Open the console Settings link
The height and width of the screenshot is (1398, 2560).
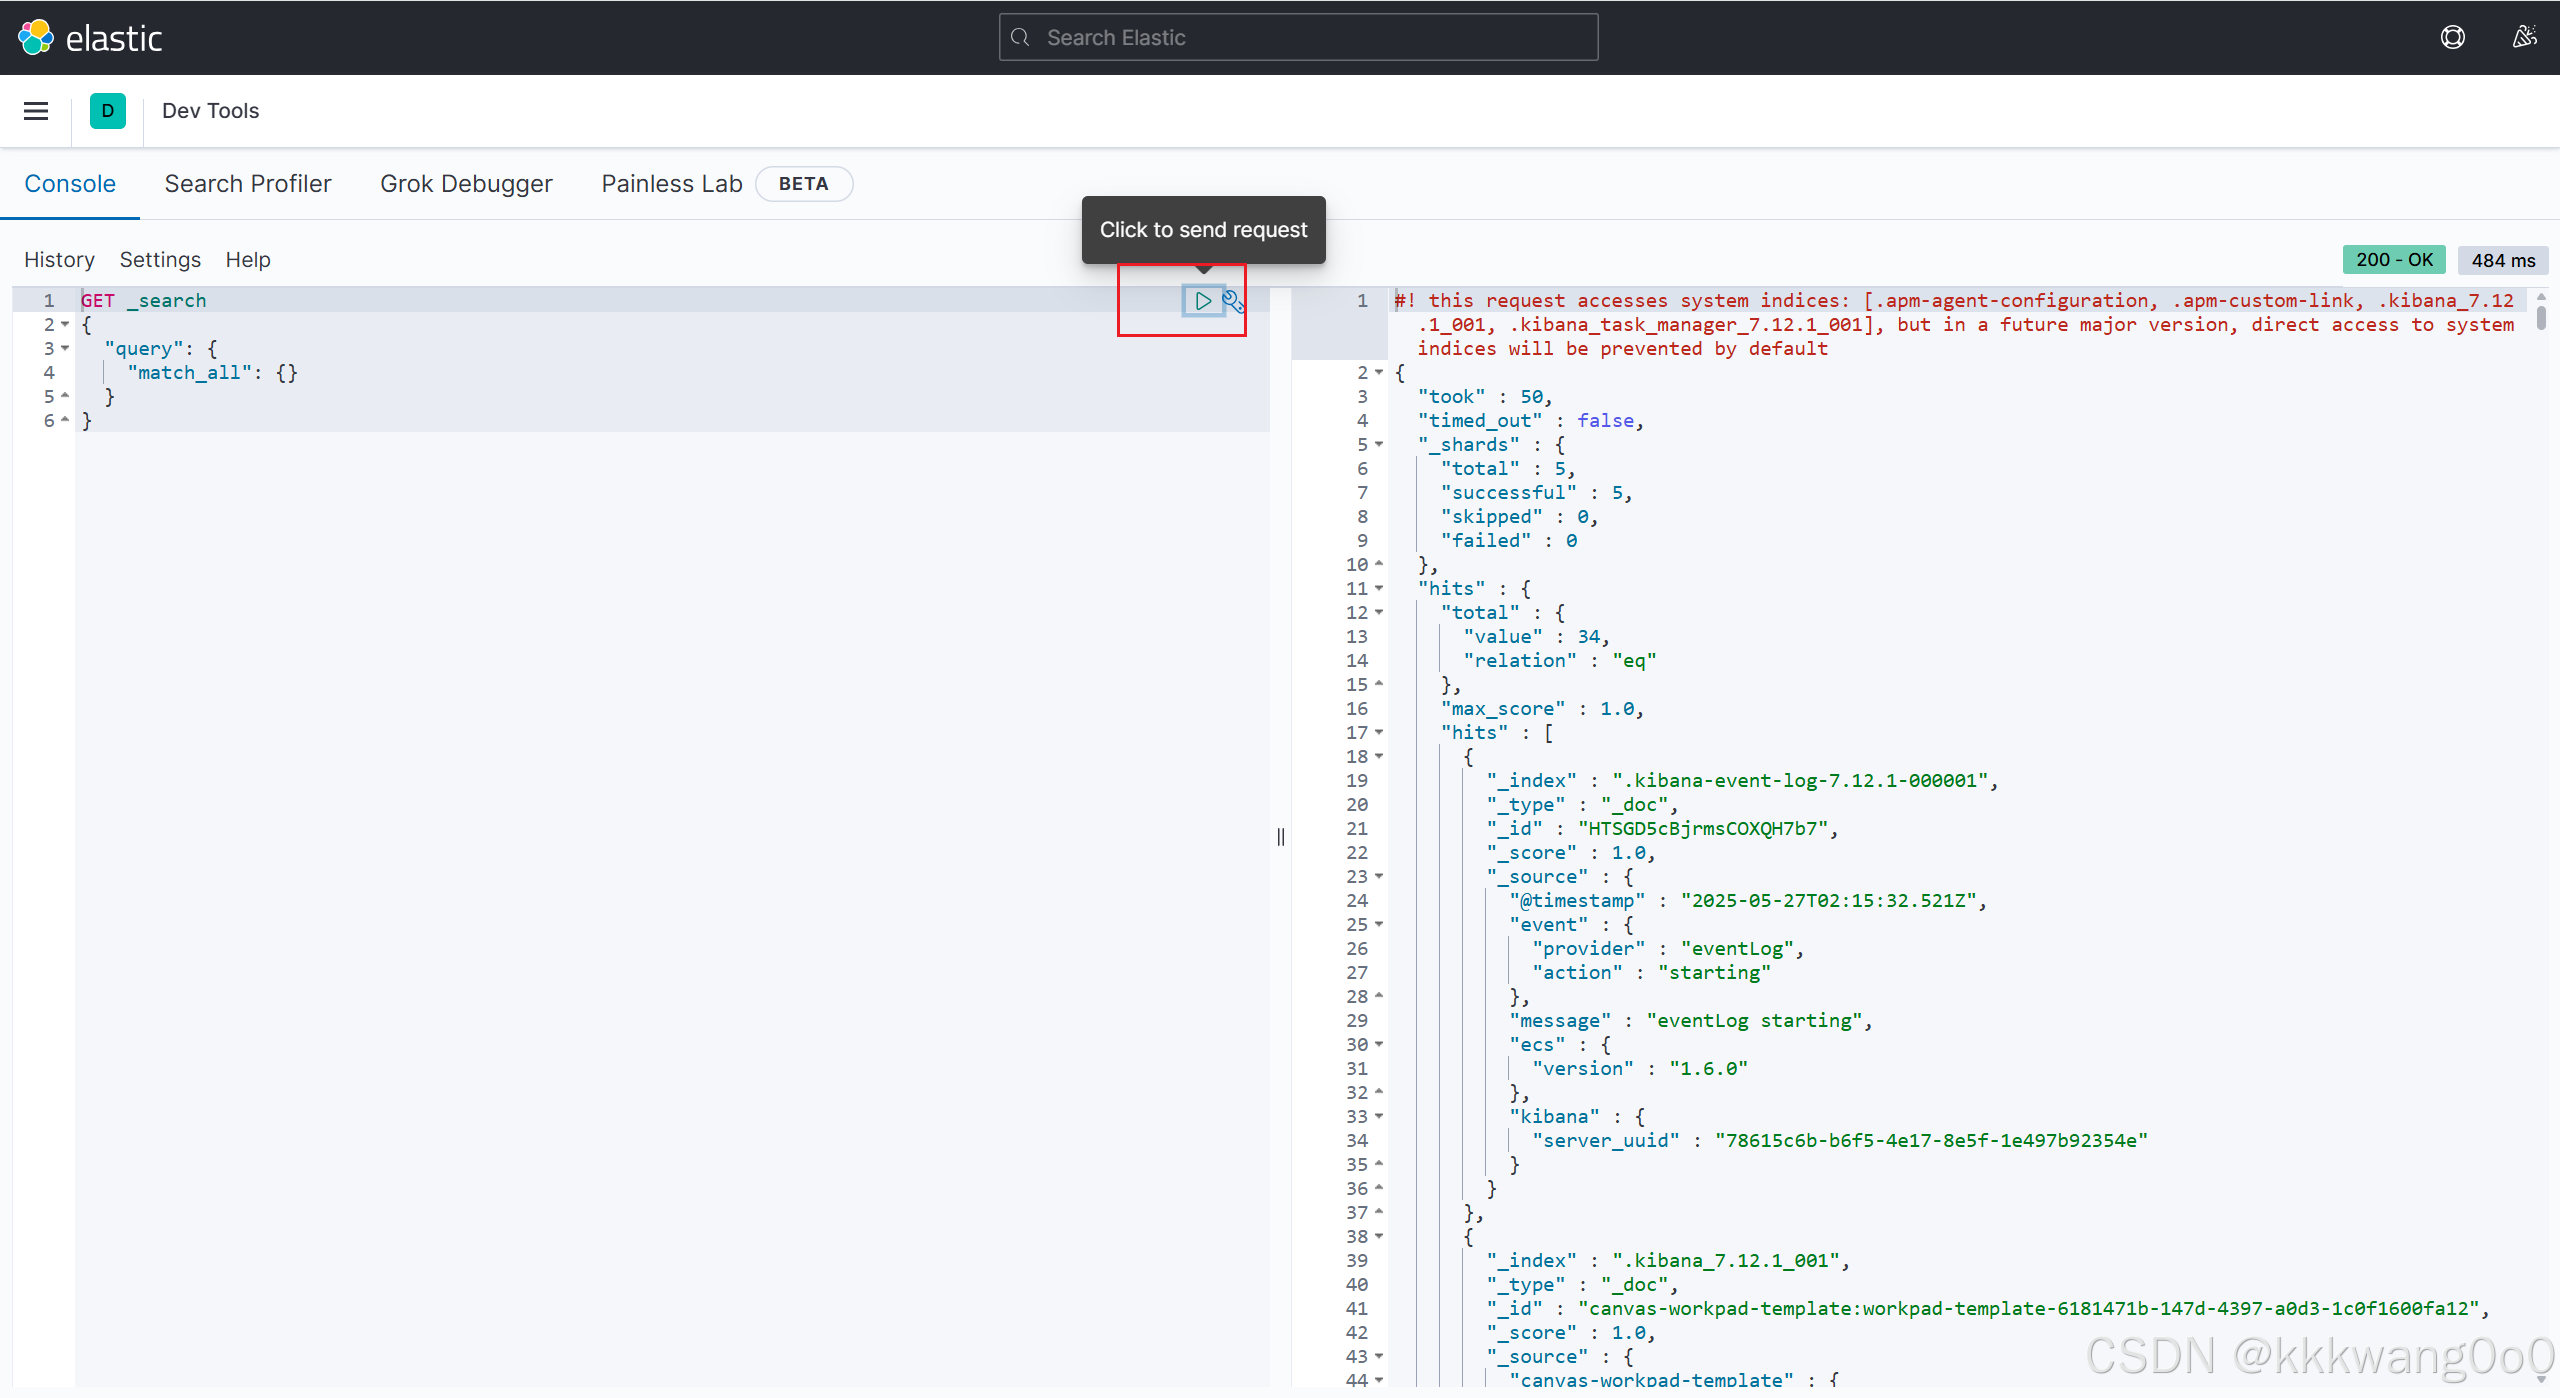point(160,260)
